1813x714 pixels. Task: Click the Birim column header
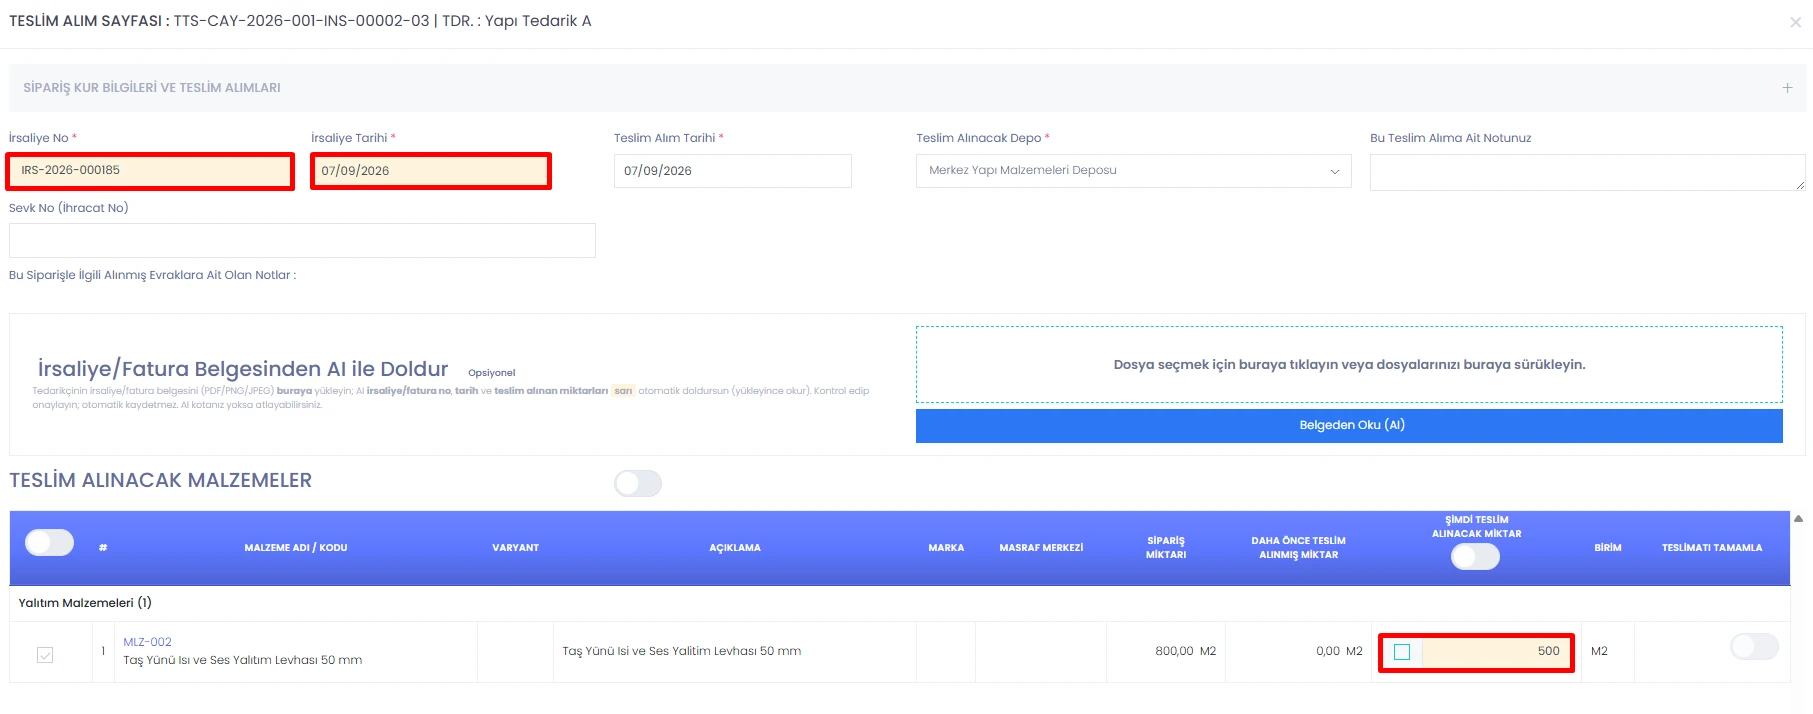[x=1608, y=548]
